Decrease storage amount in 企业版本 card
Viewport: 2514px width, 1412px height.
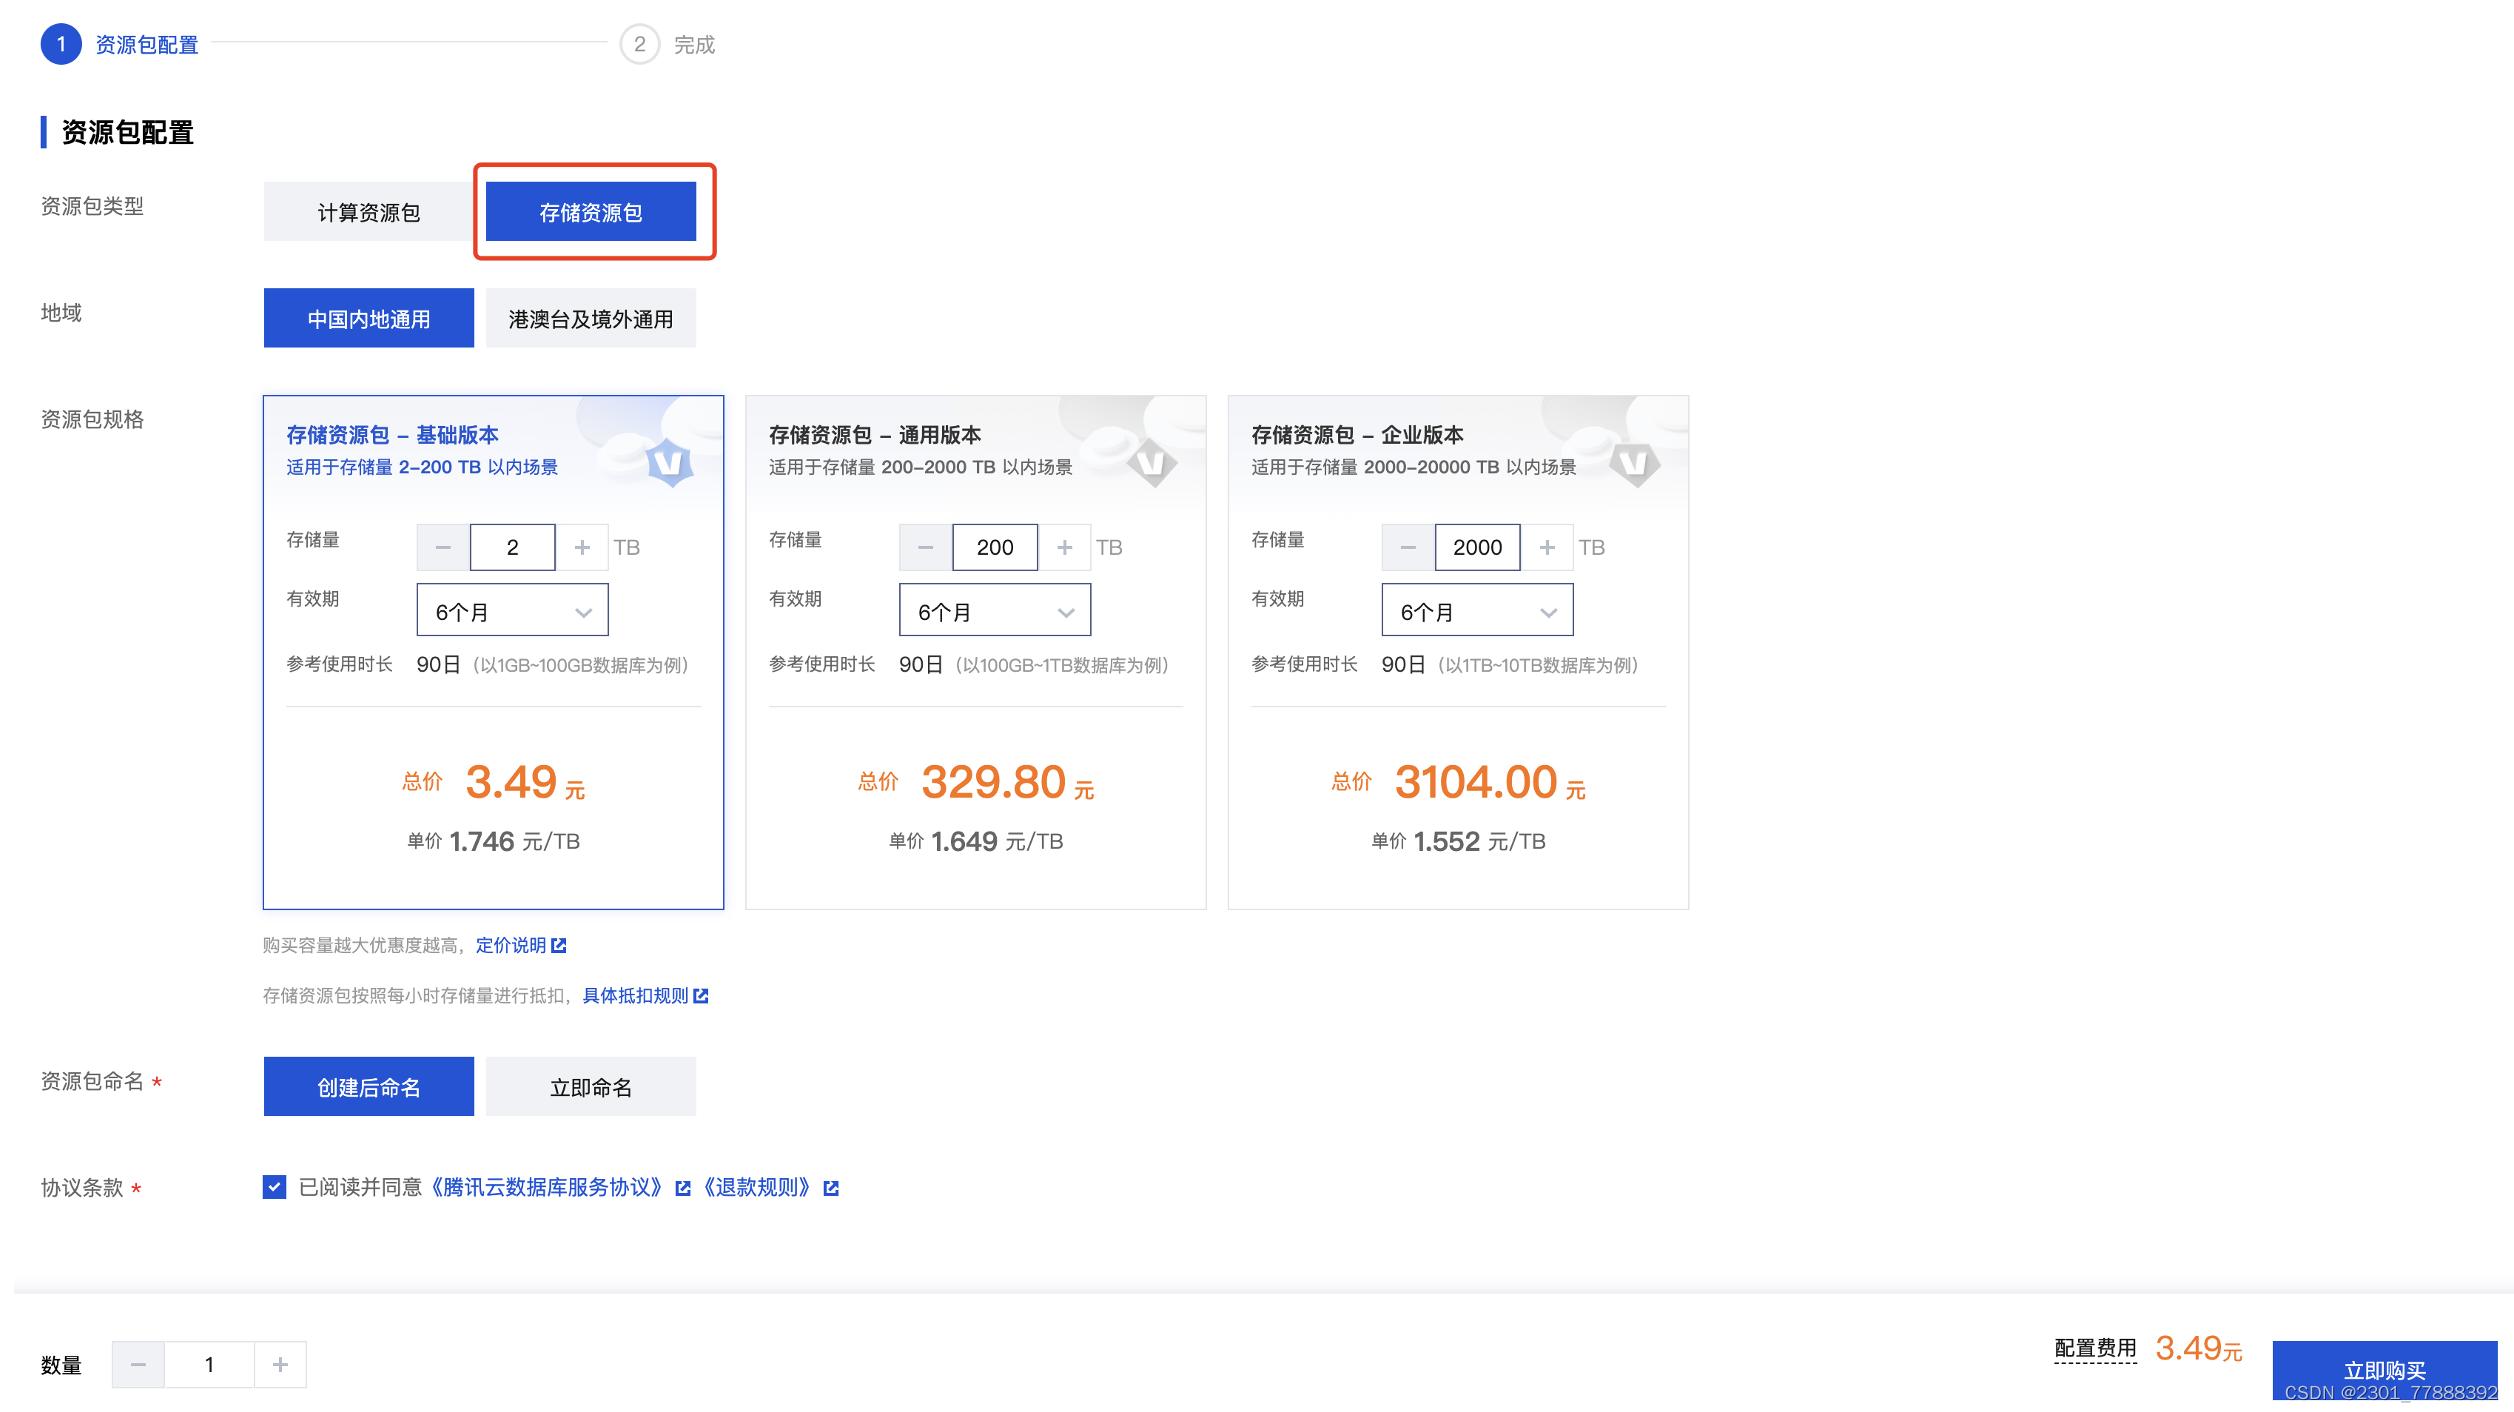(x=1408, y=547)
